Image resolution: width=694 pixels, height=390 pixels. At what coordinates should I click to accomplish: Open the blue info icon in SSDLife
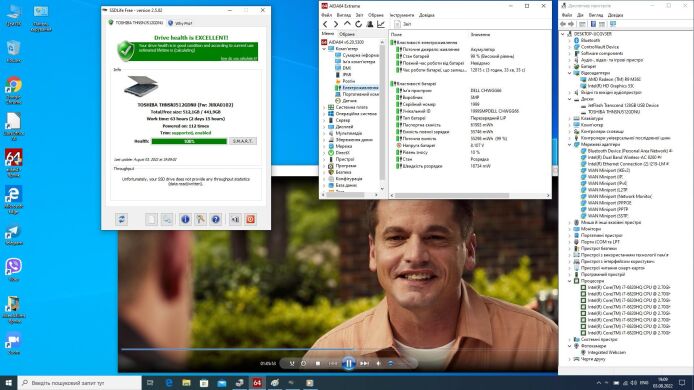click(x=185, y=219)
